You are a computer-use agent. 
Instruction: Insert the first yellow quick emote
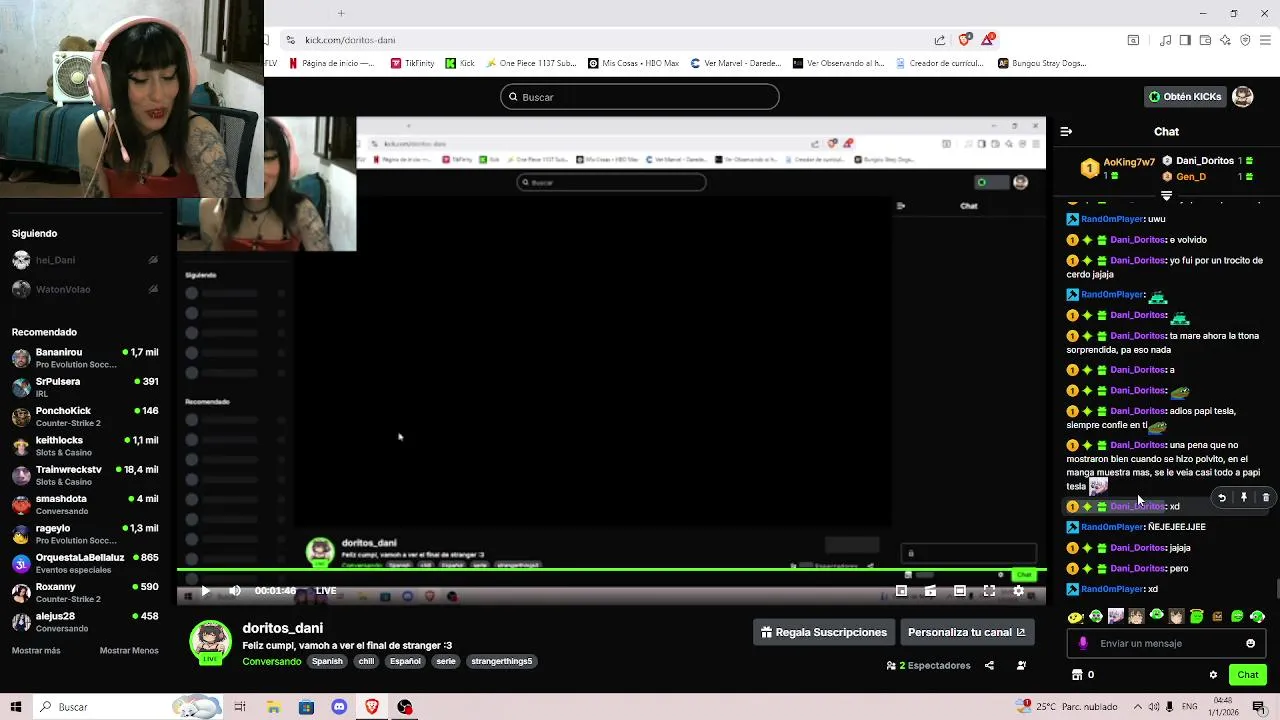tap(1075, 617)
